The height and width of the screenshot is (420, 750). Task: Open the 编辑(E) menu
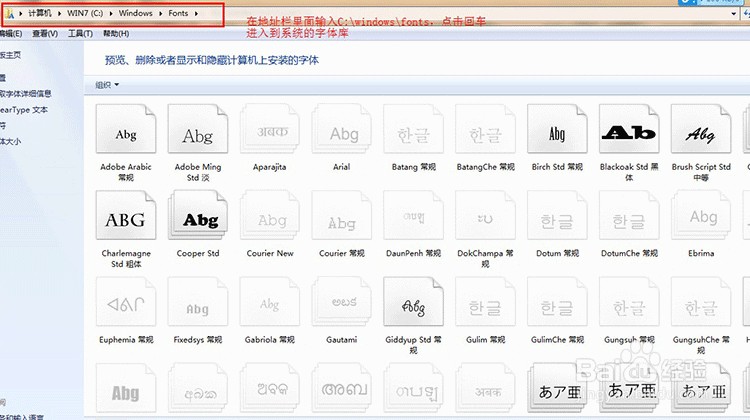click(11, 33)
